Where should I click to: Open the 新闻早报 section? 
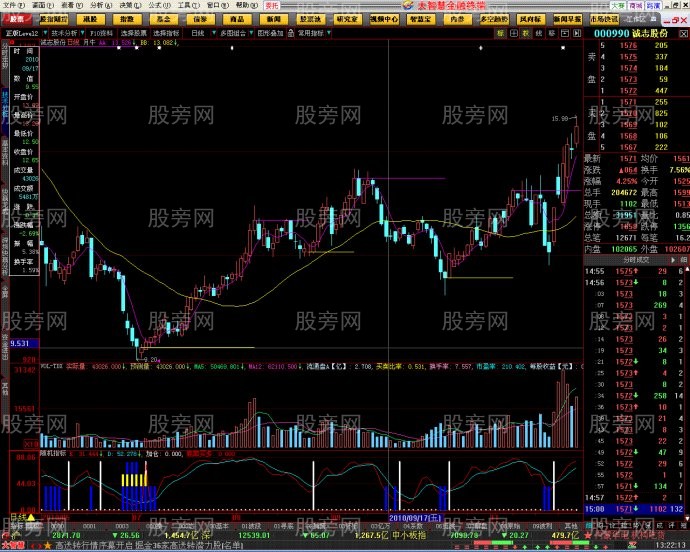[x=568, y=19]
